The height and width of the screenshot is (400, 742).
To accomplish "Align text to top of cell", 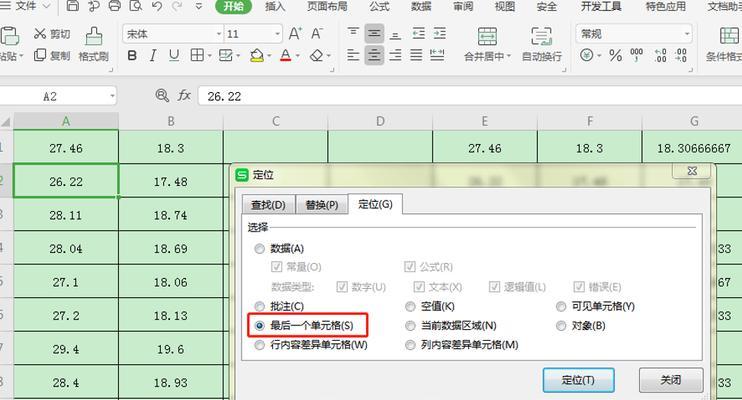I will click(353, 33).
